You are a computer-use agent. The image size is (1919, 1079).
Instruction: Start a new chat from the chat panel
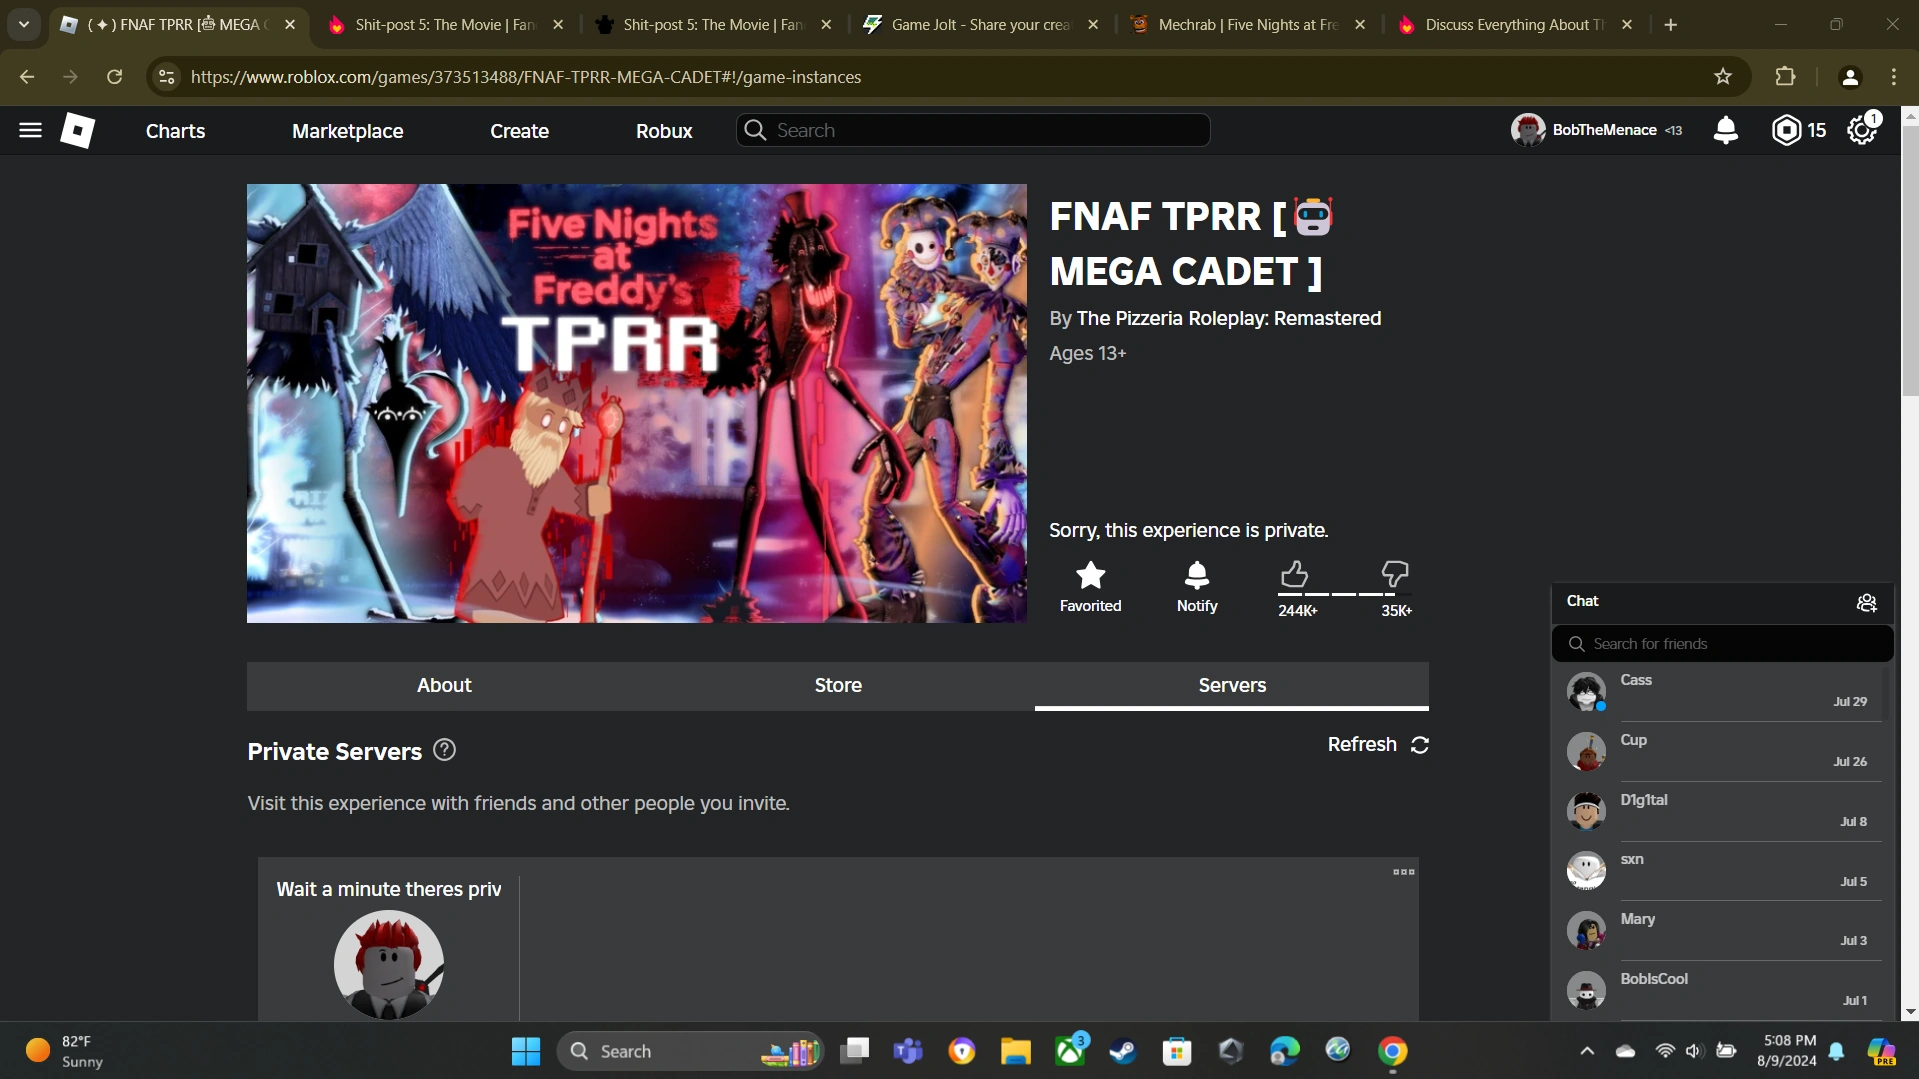(x=1866, y=602)
